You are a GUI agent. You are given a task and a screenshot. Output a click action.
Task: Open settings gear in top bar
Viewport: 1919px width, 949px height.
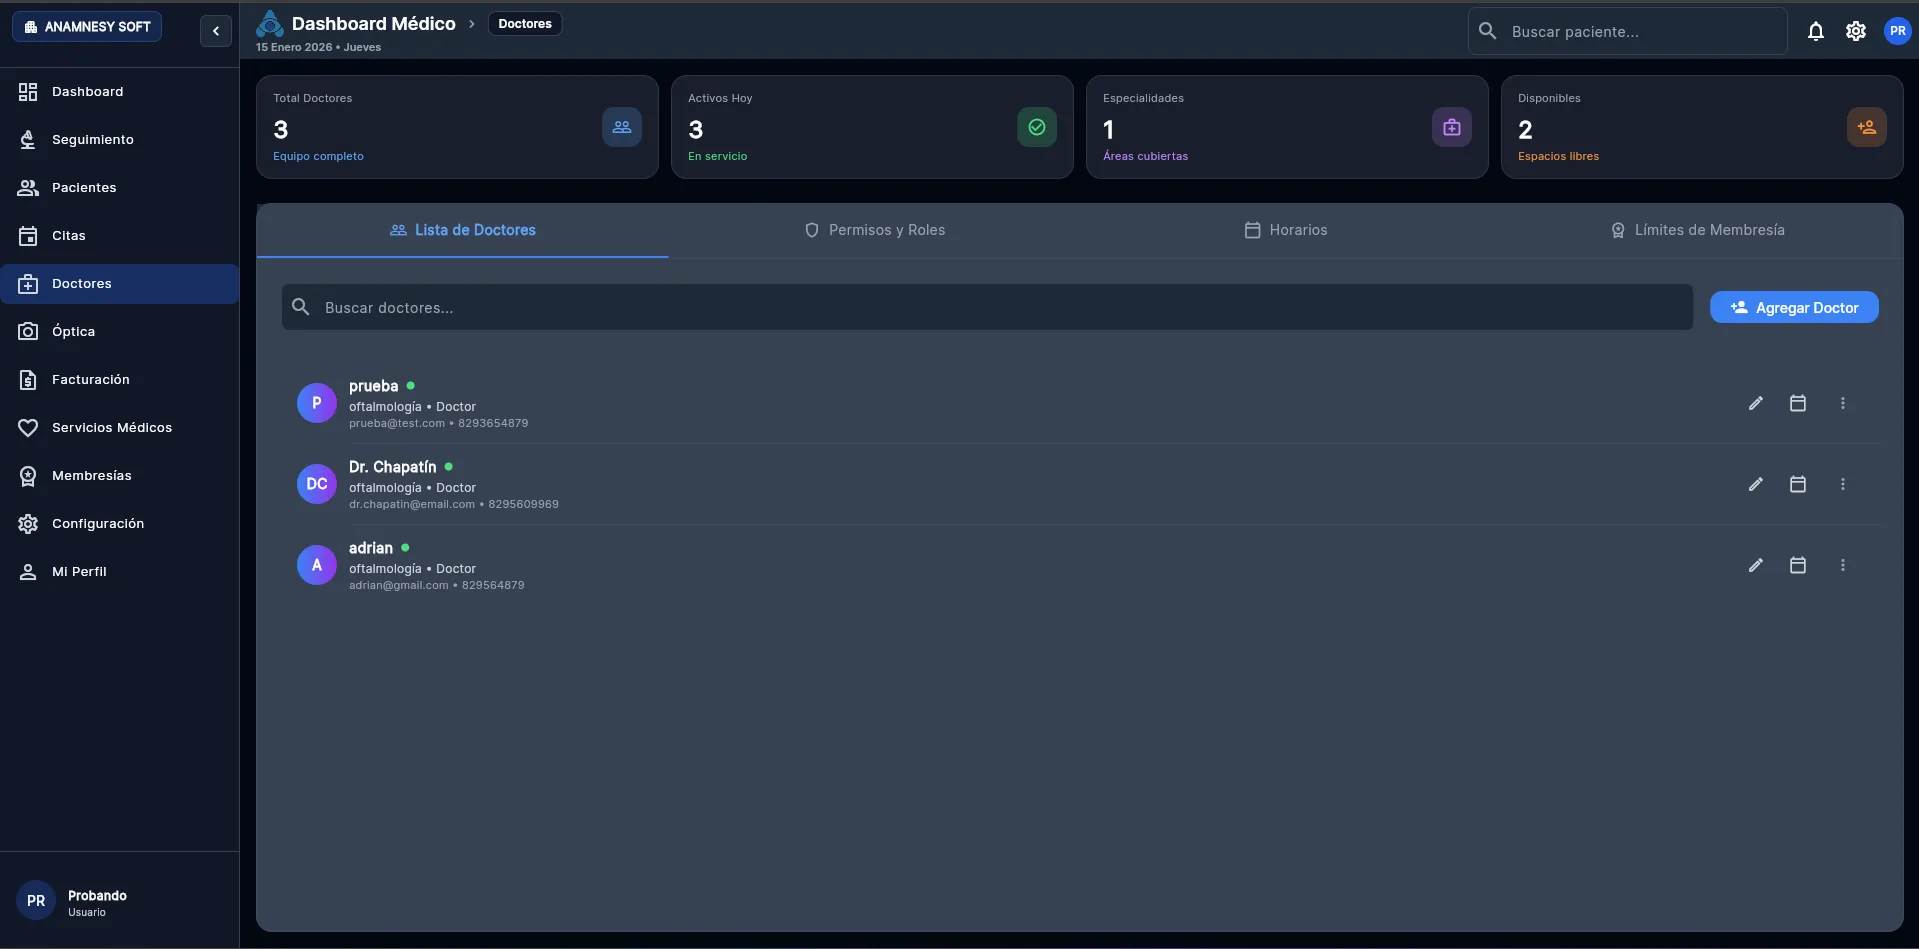pos(1855,31)
